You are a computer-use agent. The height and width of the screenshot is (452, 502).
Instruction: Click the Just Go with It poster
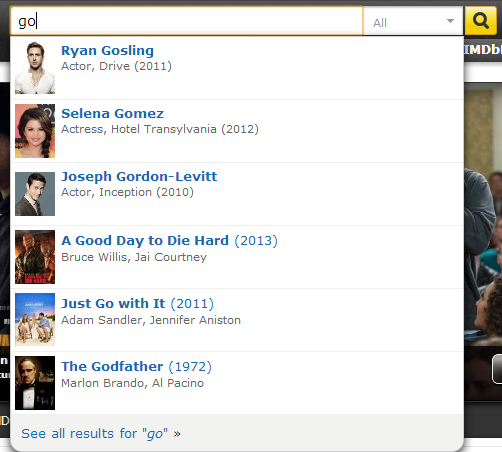35,320
